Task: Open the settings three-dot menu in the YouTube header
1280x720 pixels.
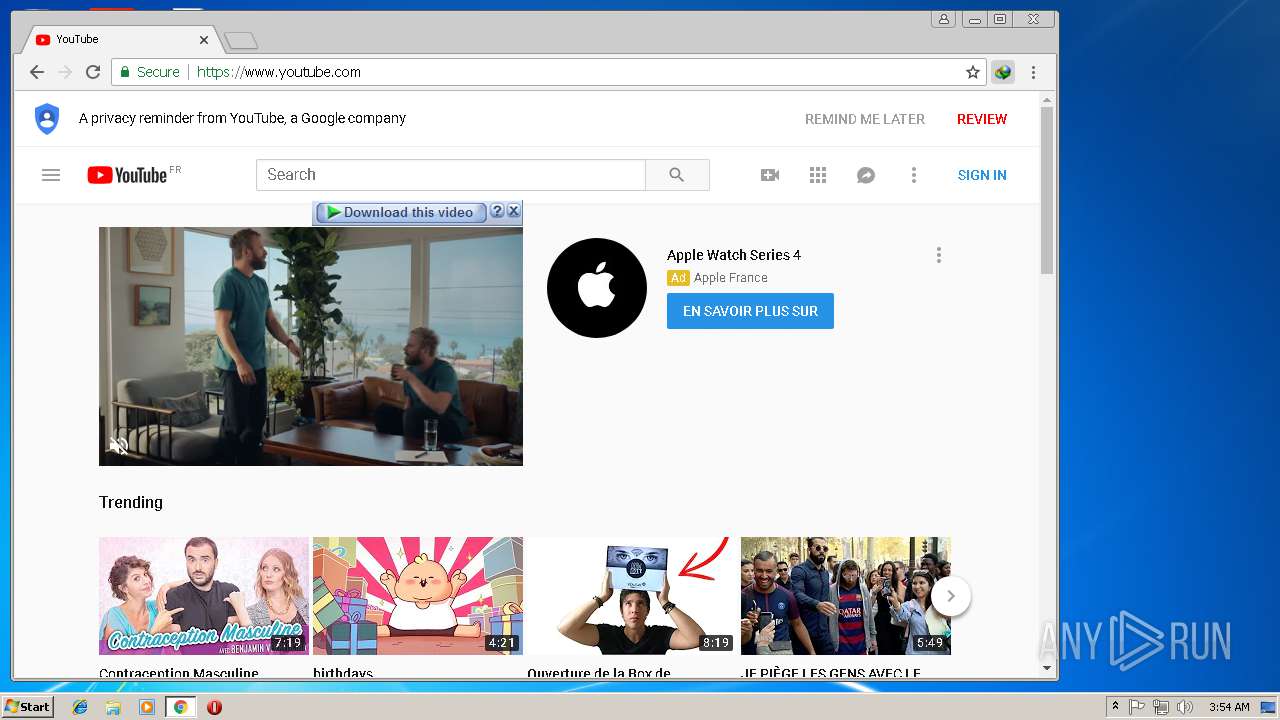Action: coord(913,175)
